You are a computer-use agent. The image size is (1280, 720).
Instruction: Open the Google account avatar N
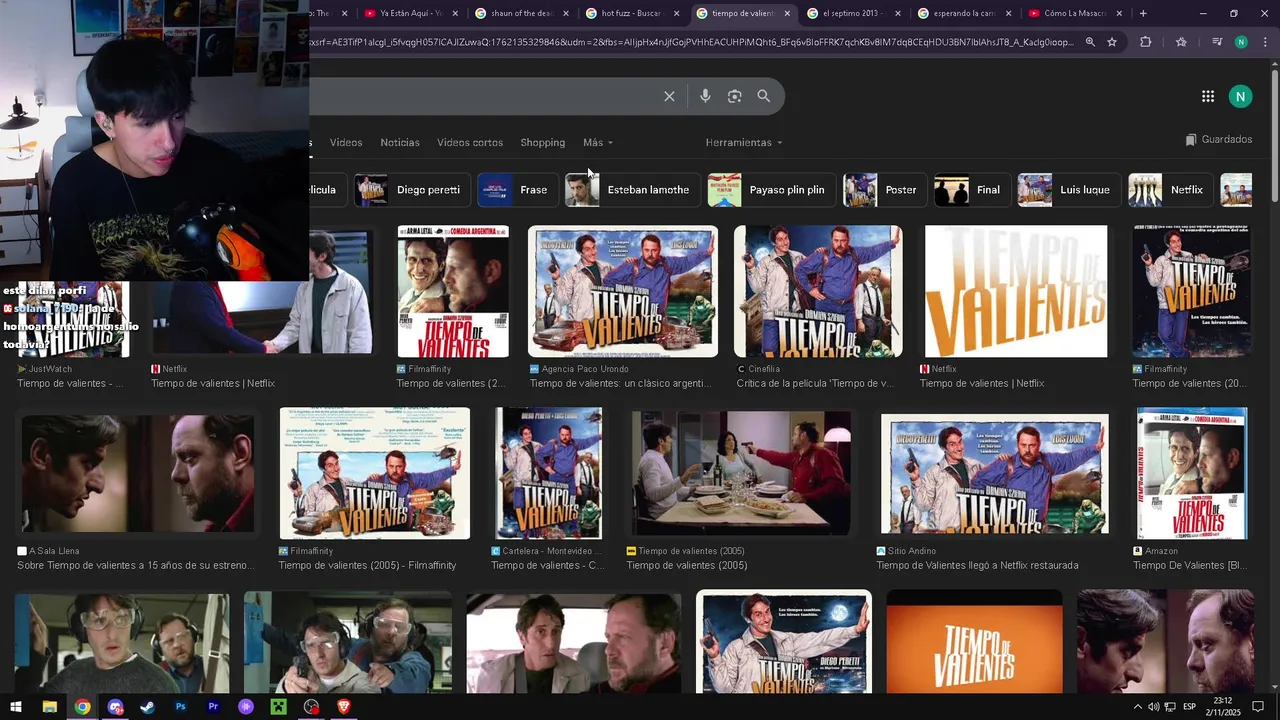point(1240,96)
